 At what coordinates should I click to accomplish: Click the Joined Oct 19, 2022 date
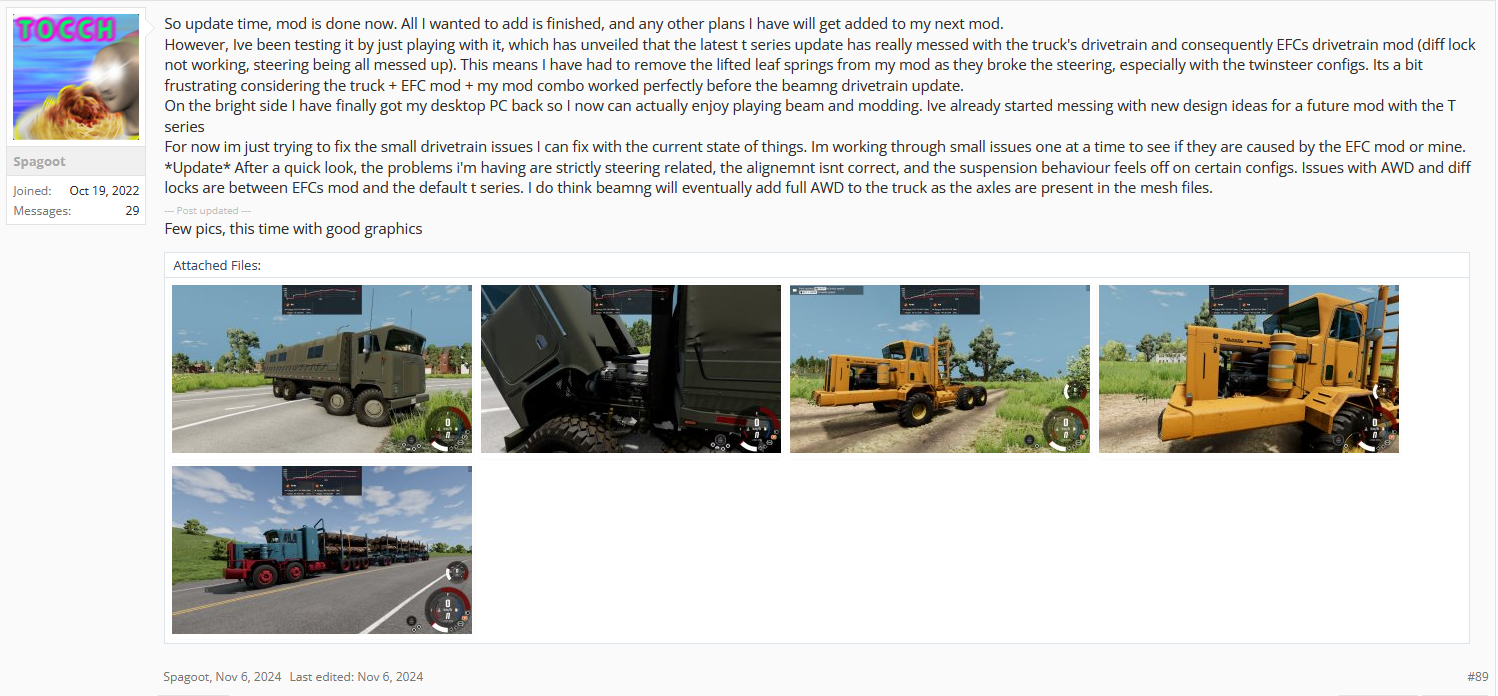(x=104, y=191)
